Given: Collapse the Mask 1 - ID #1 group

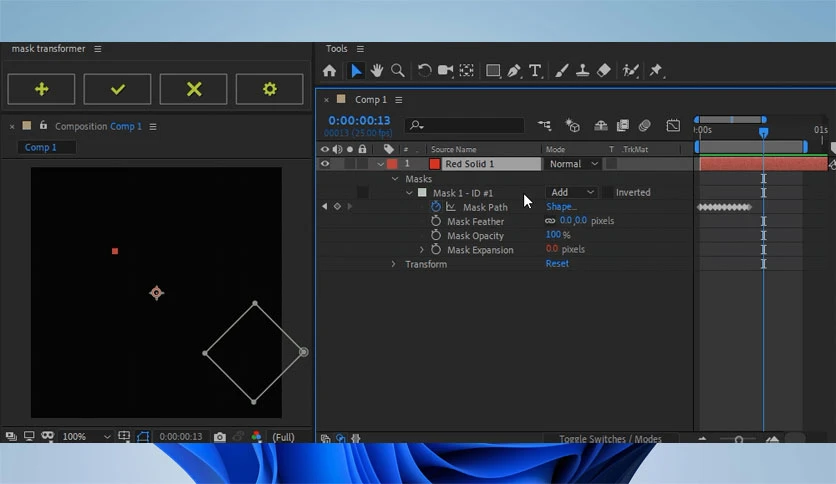Looking at the screenshot, I should tap(409, 193).
